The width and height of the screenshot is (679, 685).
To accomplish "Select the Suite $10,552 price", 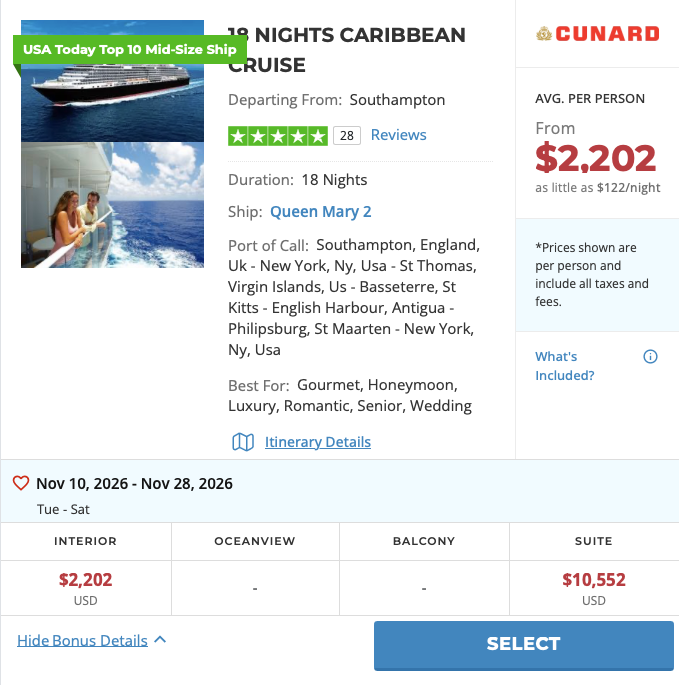I will coord(594,580).
